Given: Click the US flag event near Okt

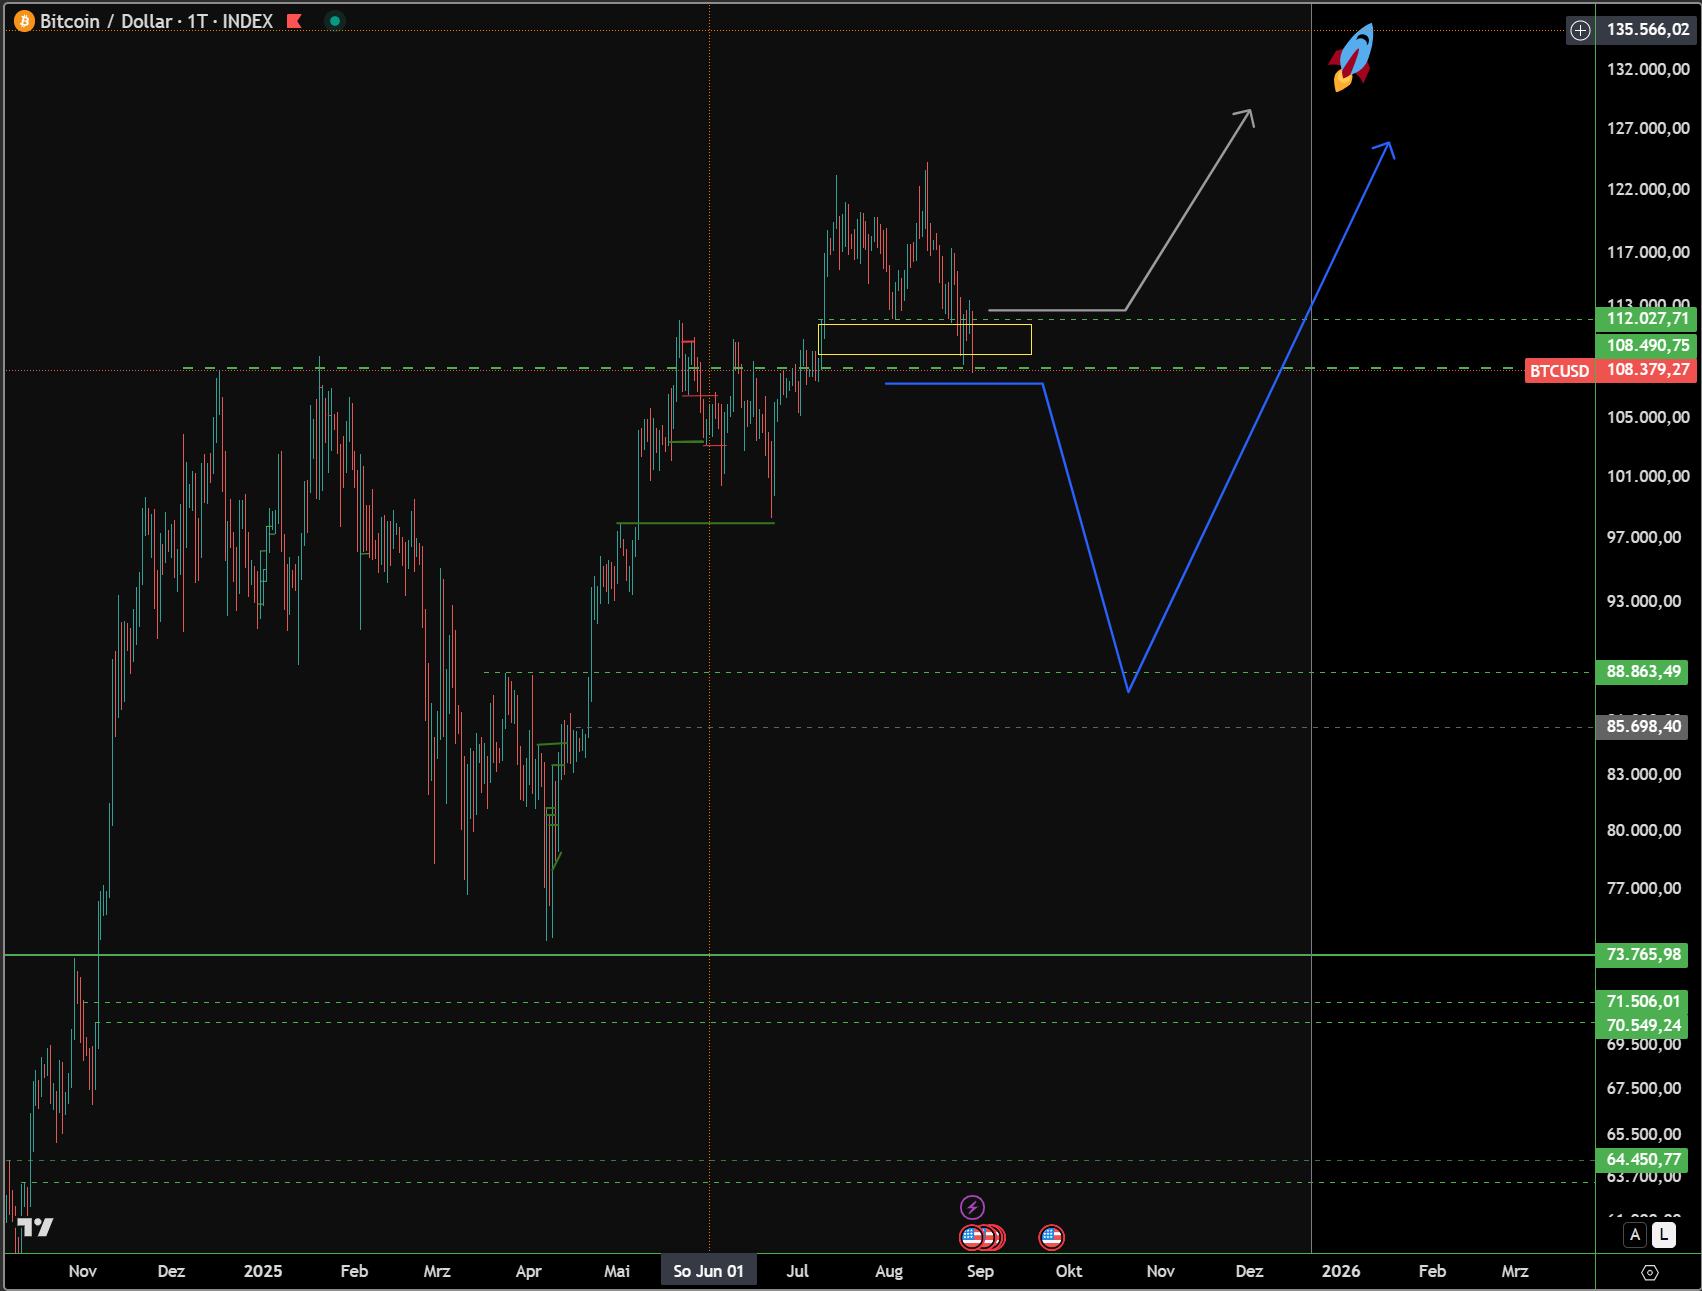Looking at the screenshot, I should pos(1051,1237).
